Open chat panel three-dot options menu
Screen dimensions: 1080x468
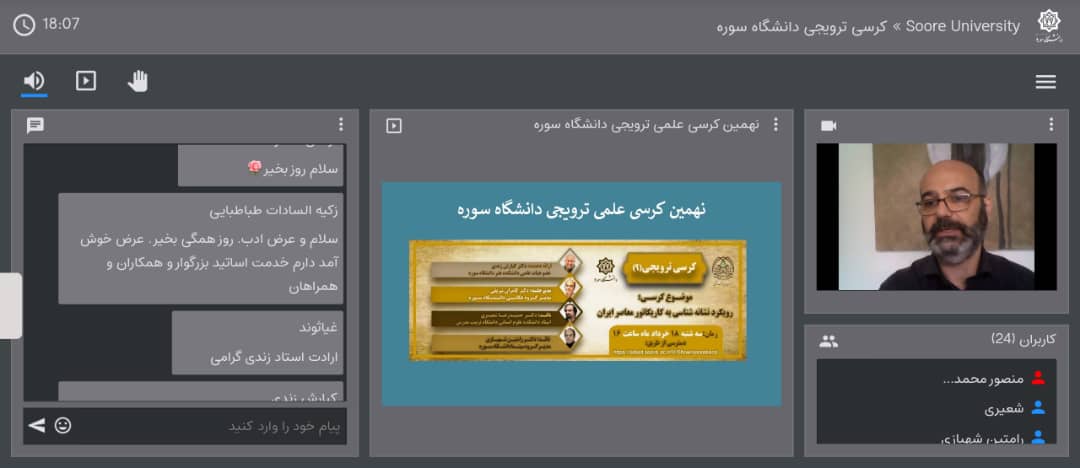point(340,125)
